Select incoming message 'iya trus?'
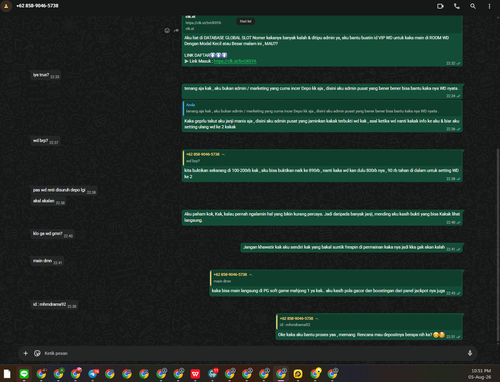The image size is (500, 382). [46, 75]
